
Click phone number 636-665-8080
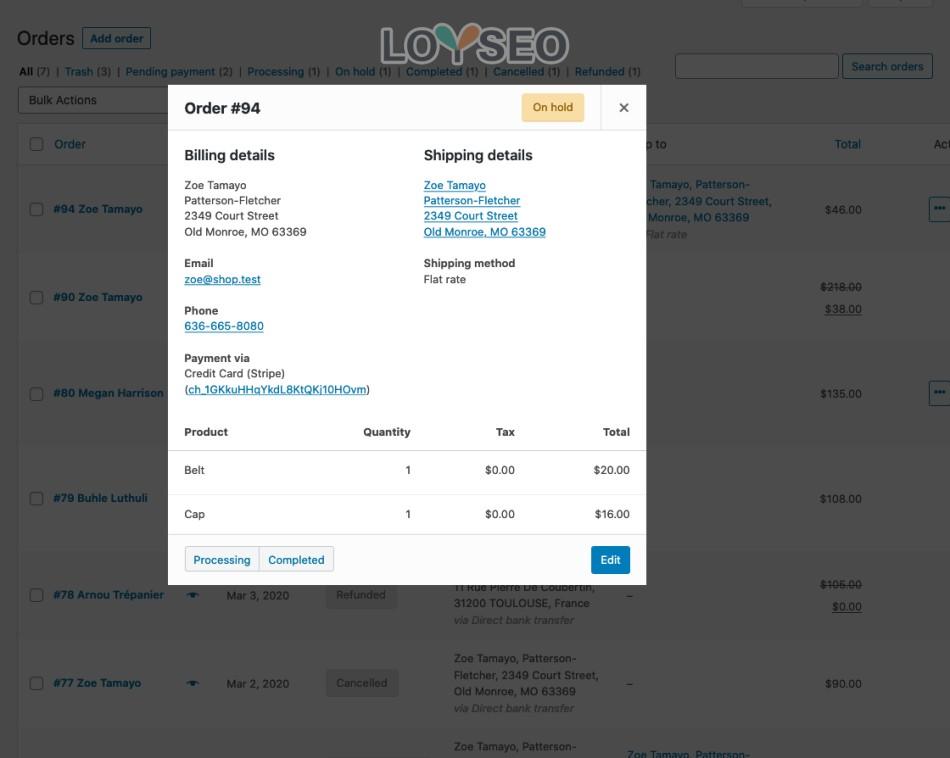tap(224, 326)
